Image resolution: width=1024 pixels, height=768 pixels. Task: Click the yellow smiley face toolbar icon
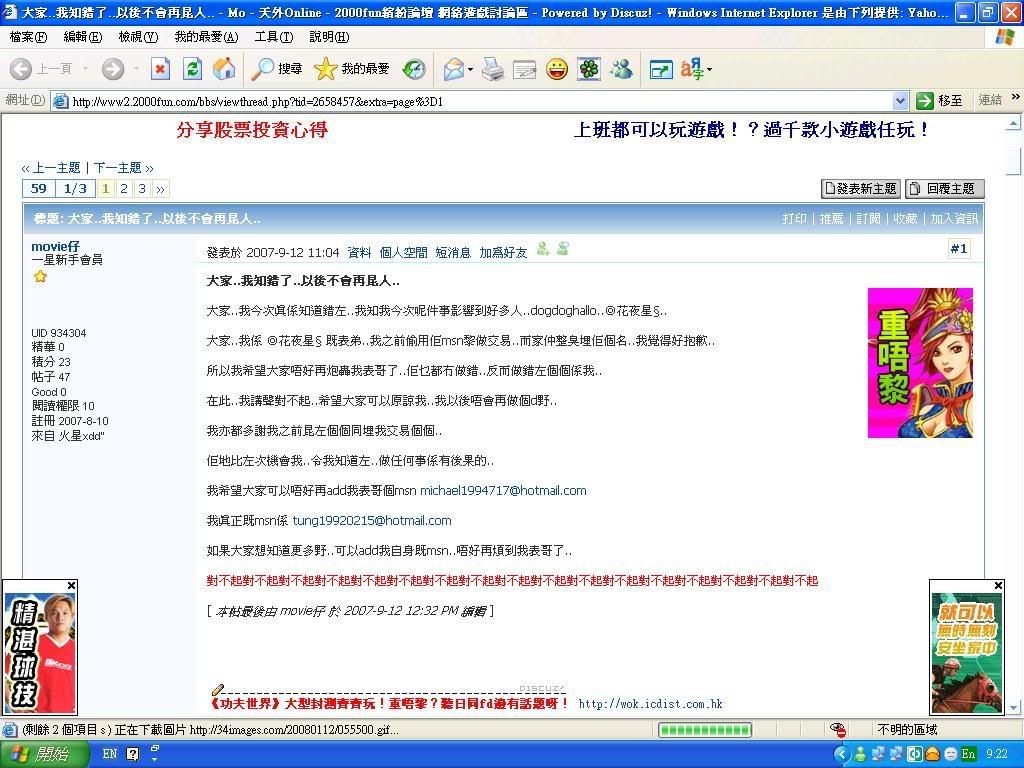point(557,69)
